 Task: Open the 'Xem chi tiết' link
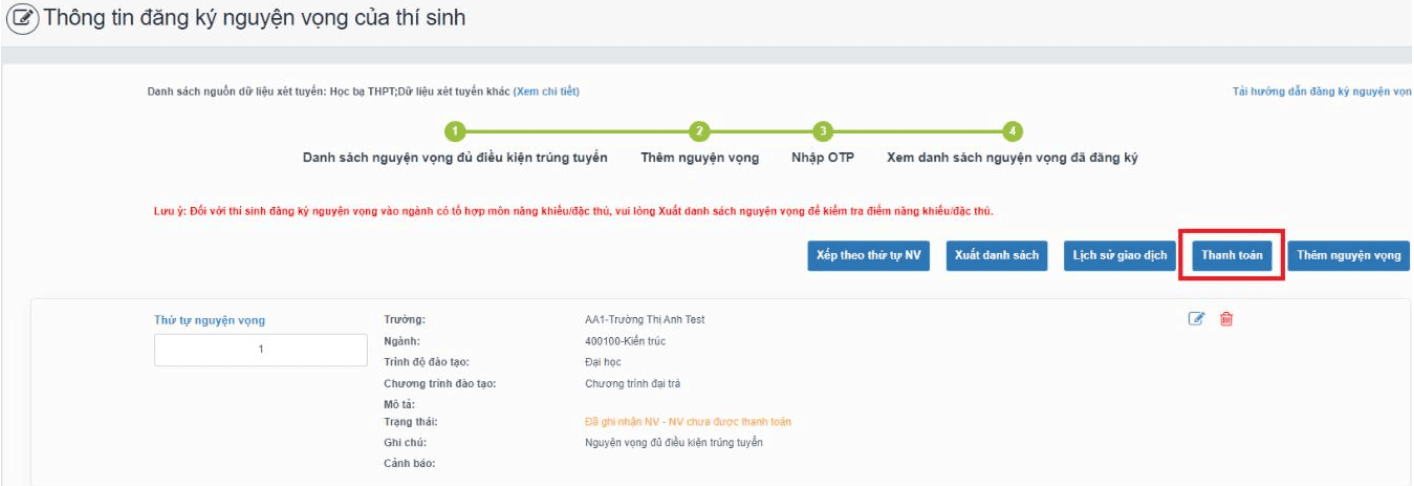546,92
